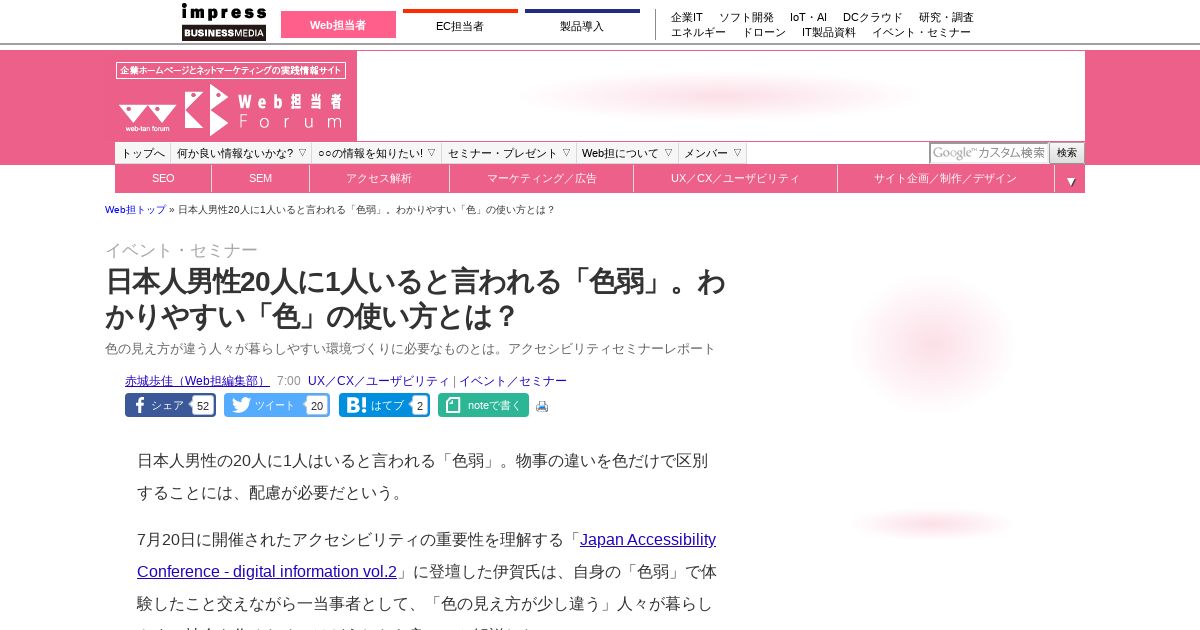Open author 赤城歩佳(Web担編集部) link
The width and height of the screenshot is (1200, 630).
point(197,381)
